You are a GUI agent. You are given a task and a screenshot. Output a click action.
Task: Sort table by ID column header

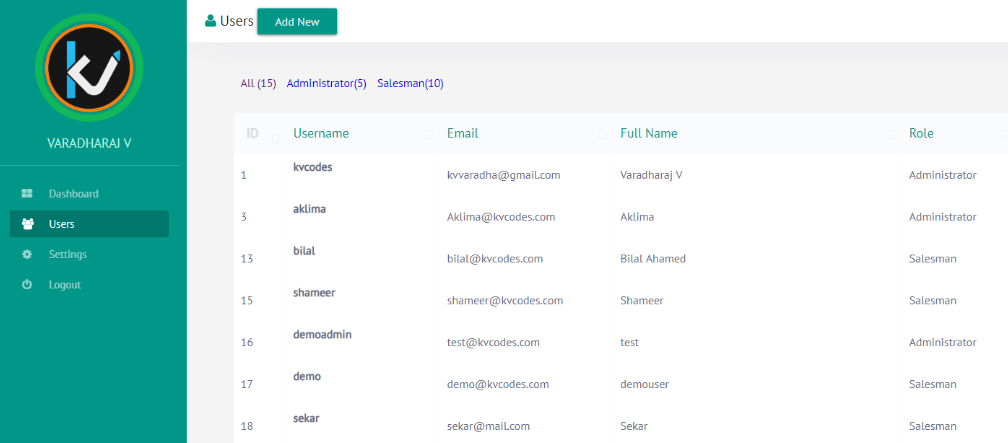(252, 134)
